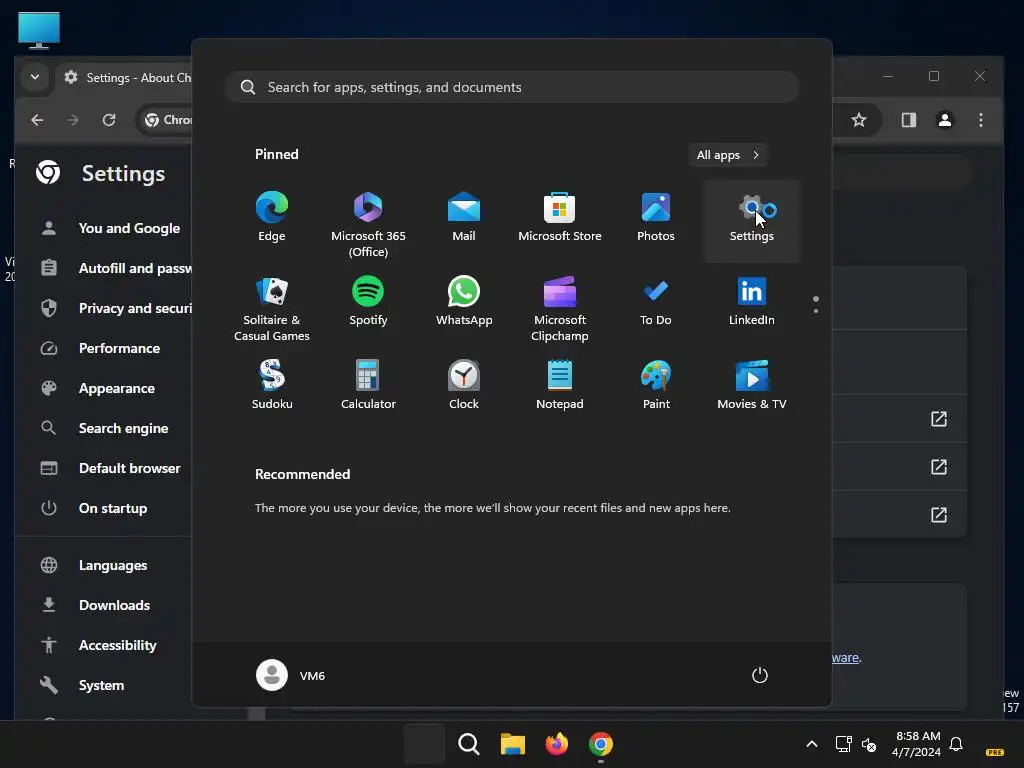Open Firefox from the taskbar
Screen dimensions: 1024x768
556,744
